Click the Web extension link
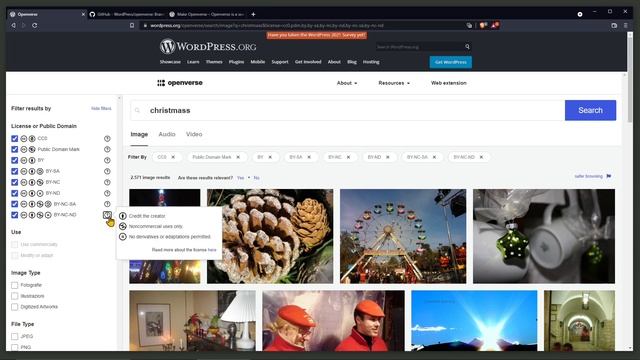Viewport: 640px width, 360px height. point(449,83)
